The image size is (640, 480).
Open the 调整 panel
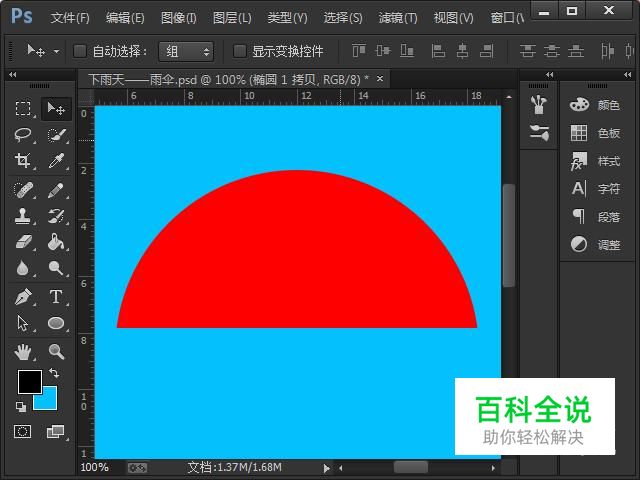click(595, 245)
